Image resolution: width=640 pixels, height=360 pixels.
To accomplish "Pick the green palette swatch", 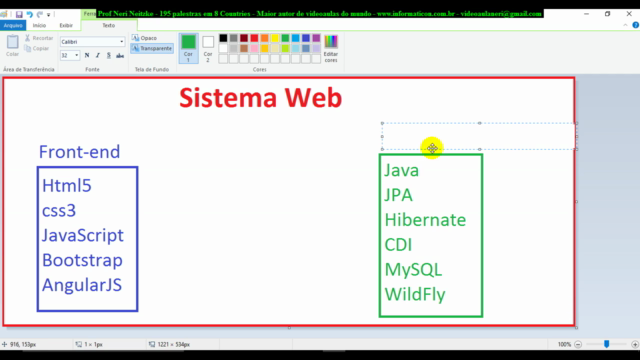I will [x=285, y=38].
